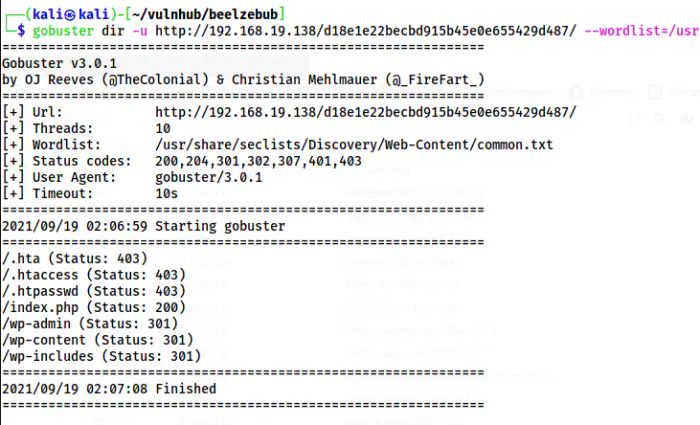Click the gobuster/3.0.1 user agent value

pyautogui.click(x=207, y=177)
